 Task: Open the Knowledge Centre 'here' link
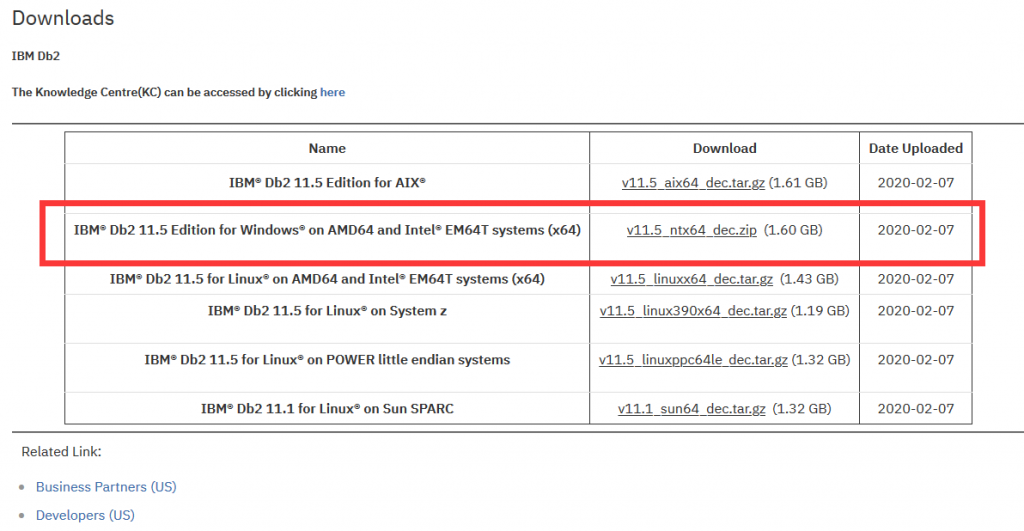click(332, 92)
